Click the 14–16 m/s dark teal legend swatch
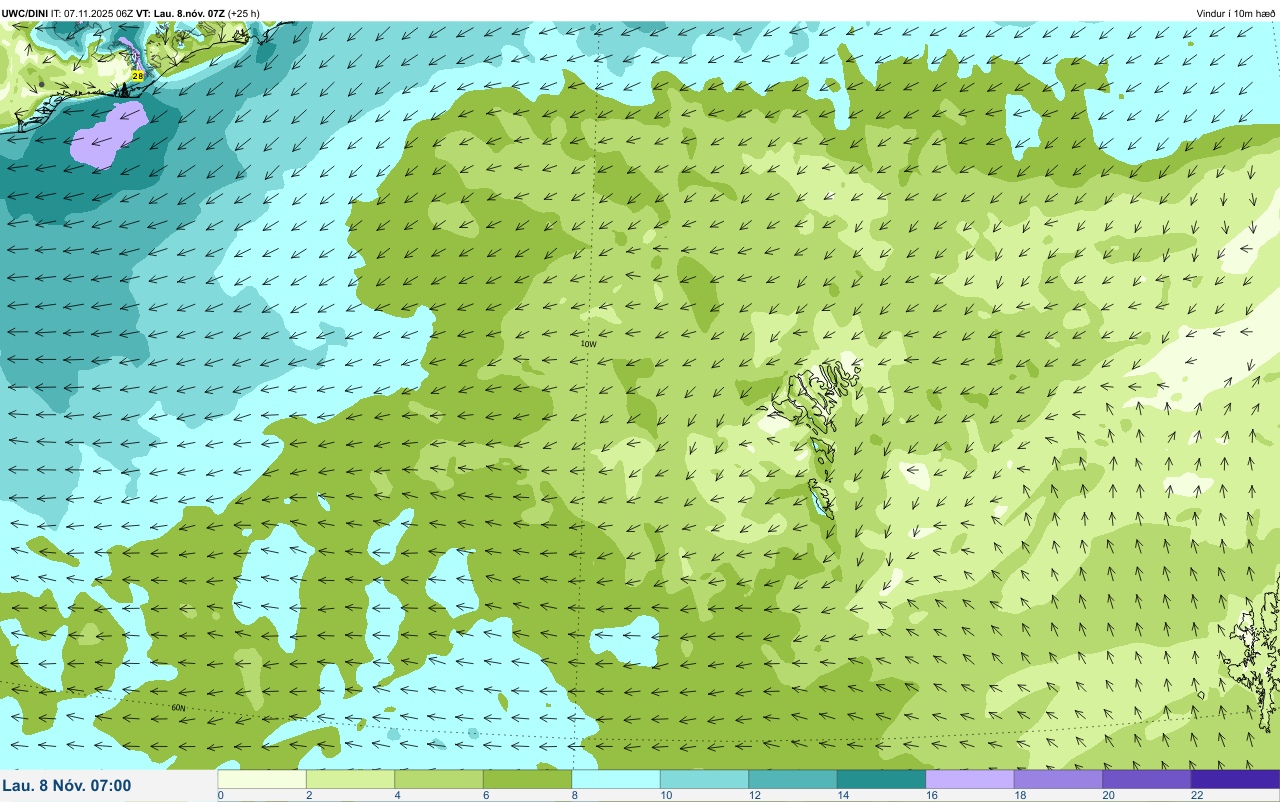Viewport: 1280px width, 802px height. coord(881,779)
